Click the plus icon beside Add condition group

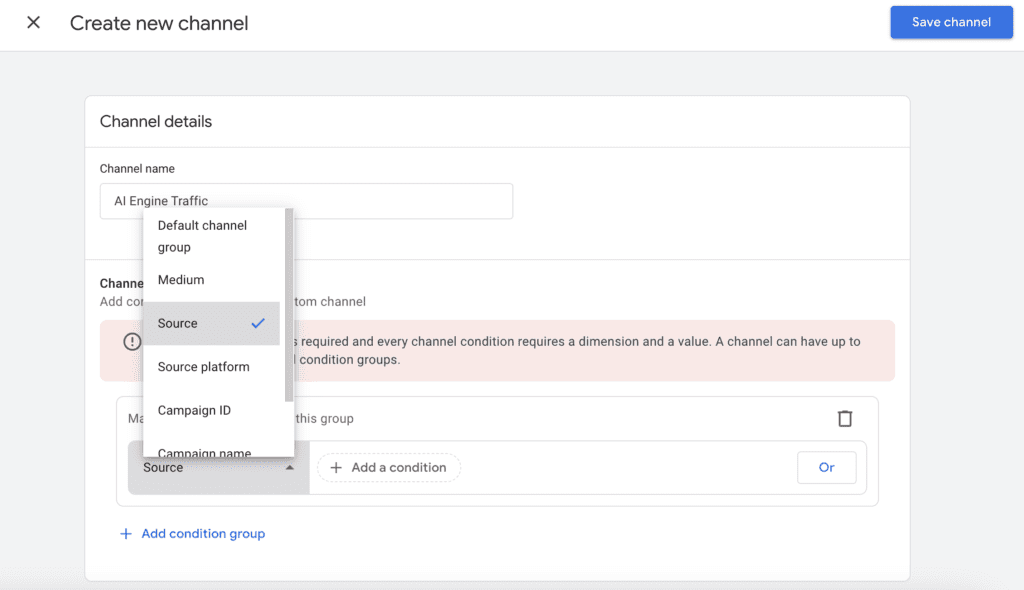pos(126,534)
